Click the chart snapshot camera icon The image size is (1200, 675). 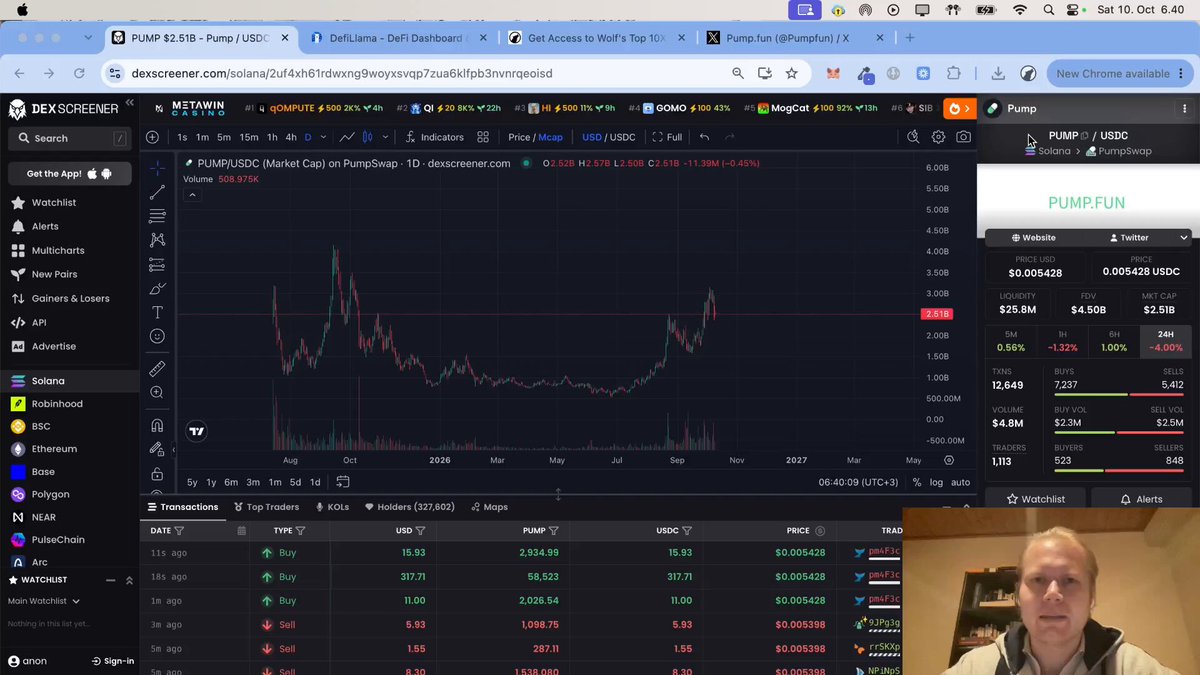point(963,137)
